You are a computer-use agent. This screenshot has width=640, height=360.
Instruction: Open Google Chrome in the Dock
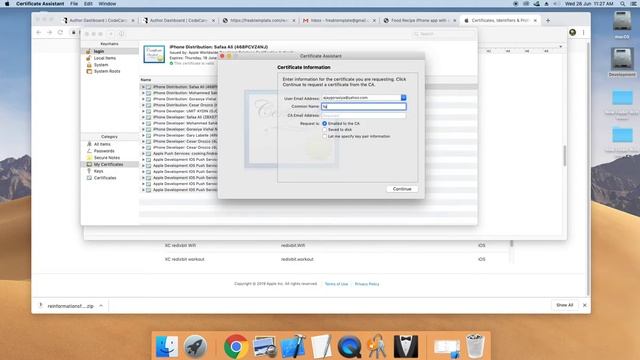click(236, 347)
